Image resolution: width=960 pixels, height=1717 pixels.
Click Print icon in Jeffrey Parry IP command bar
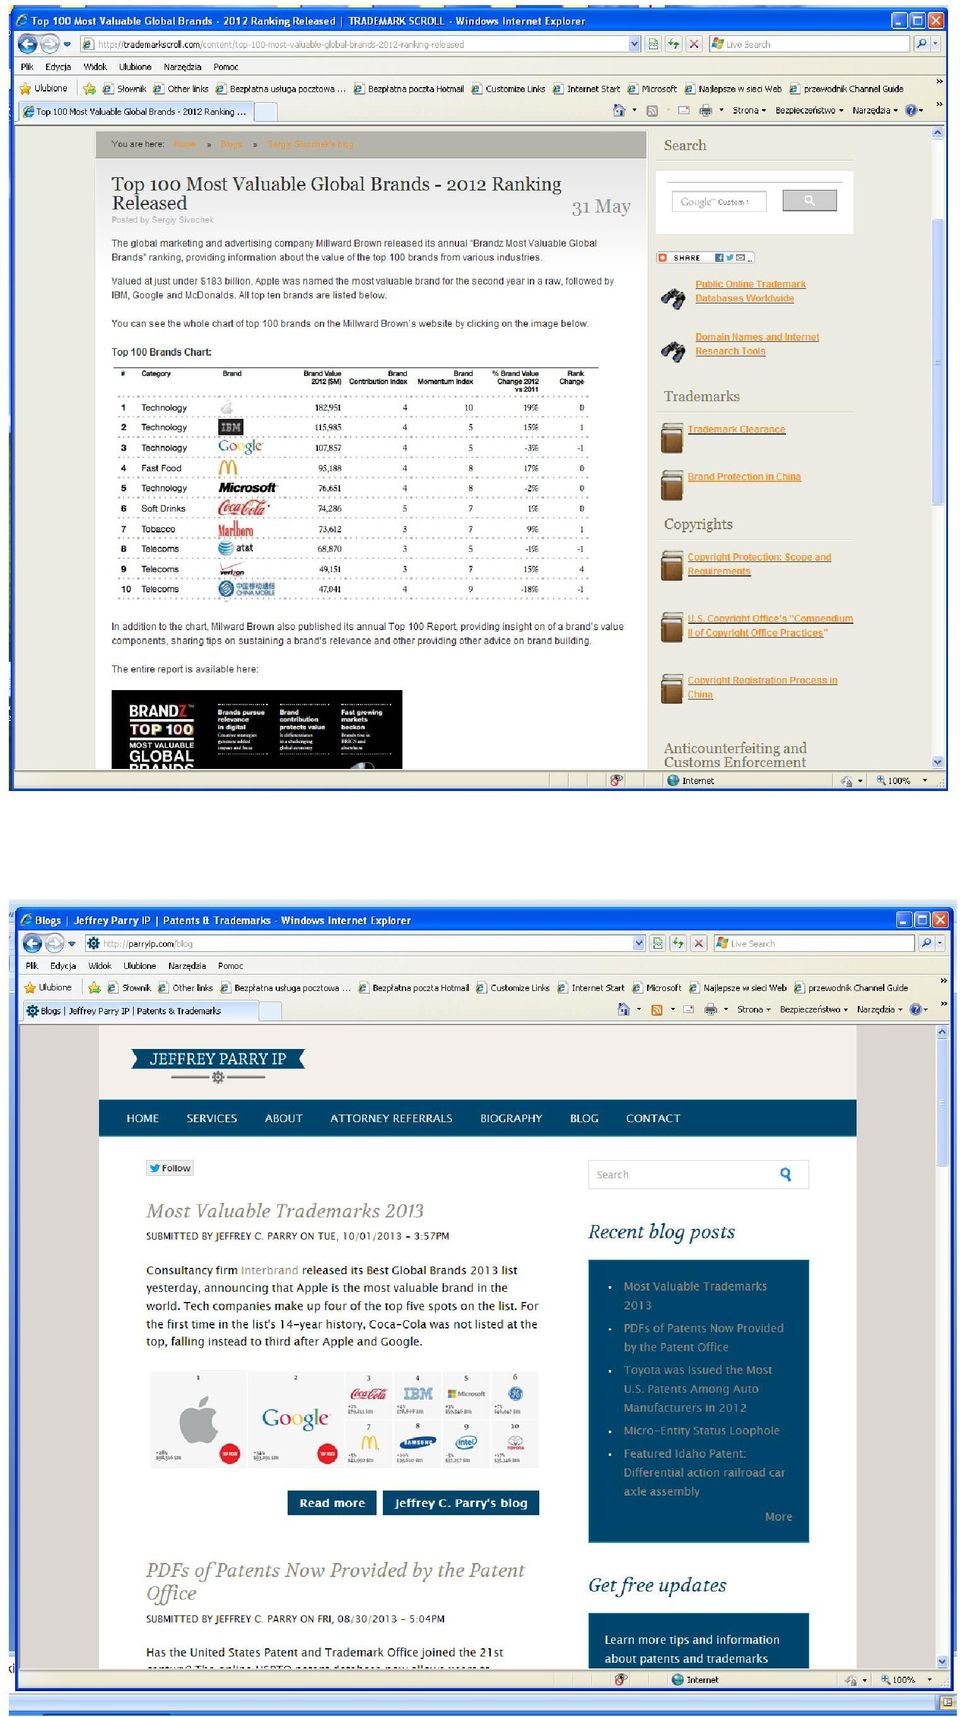click(710, 1009)
